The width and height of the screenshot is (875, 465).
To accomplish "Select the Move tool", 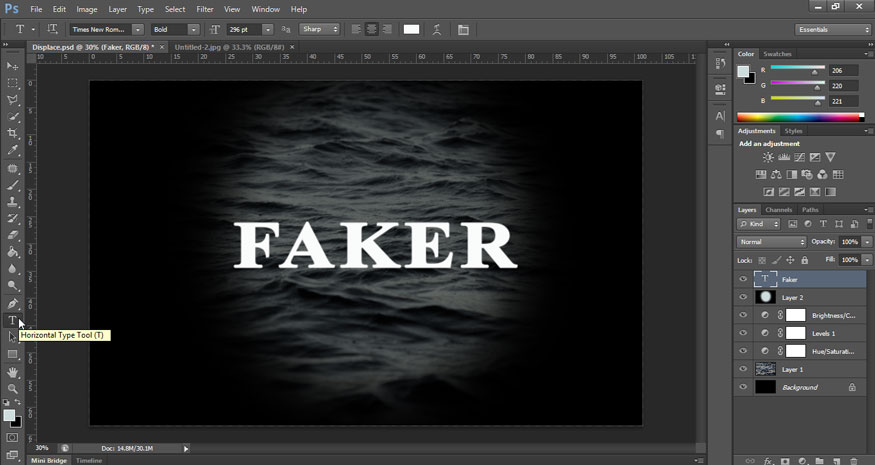I will [12, 66].
